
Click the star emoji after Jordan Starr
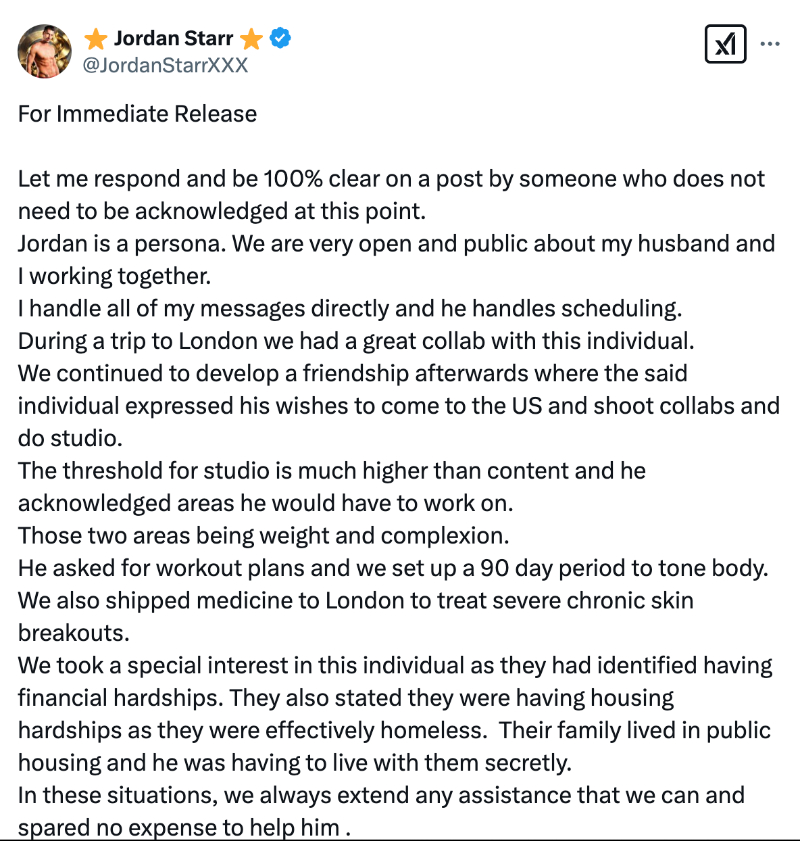[251, 39]
